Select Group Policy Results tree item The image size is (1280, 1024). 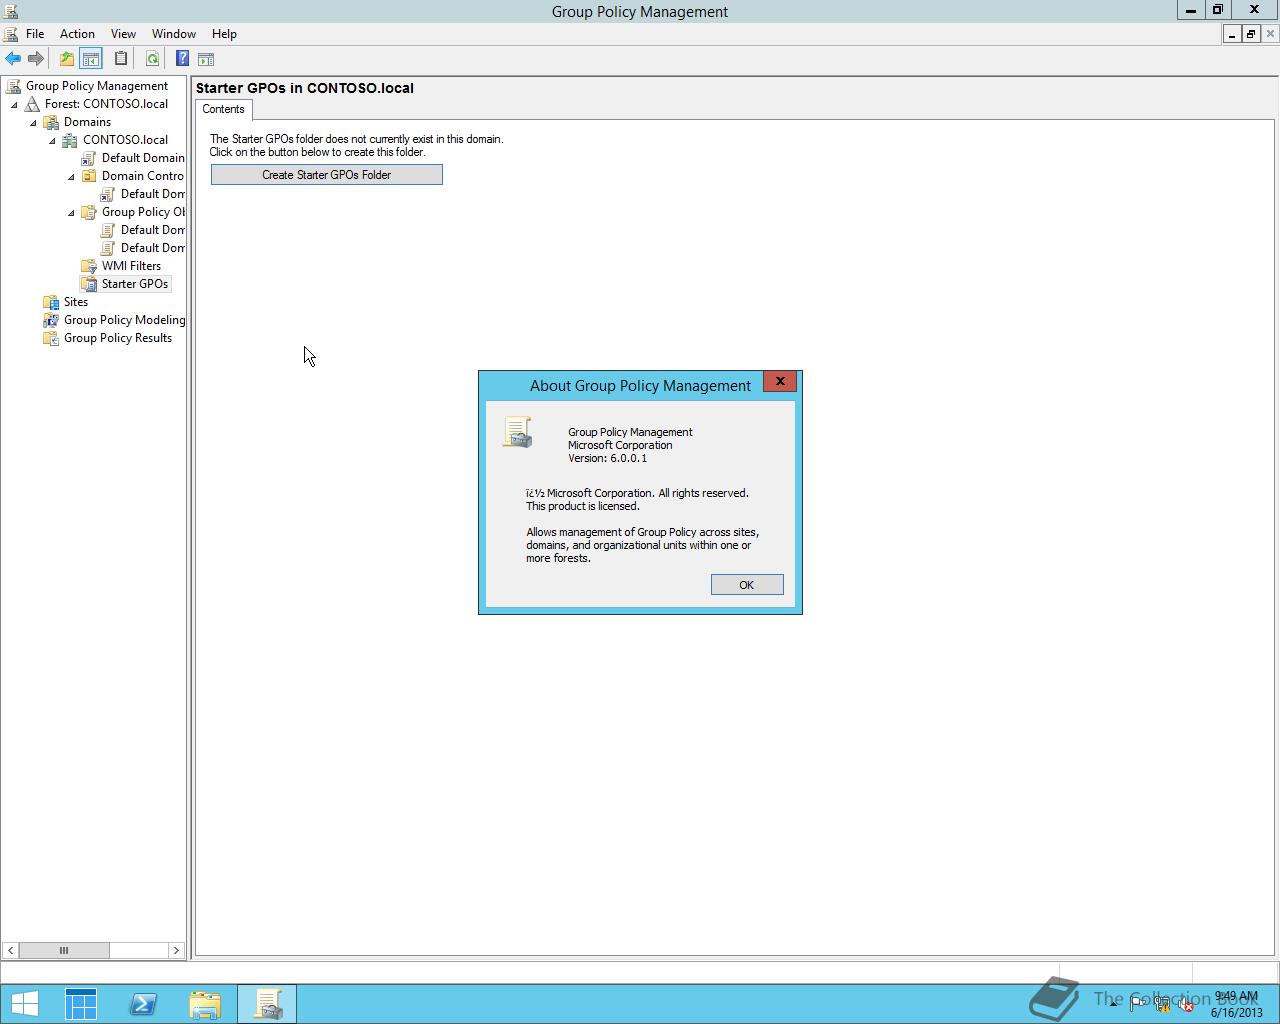pyautogui.click(x=118, y=338)
